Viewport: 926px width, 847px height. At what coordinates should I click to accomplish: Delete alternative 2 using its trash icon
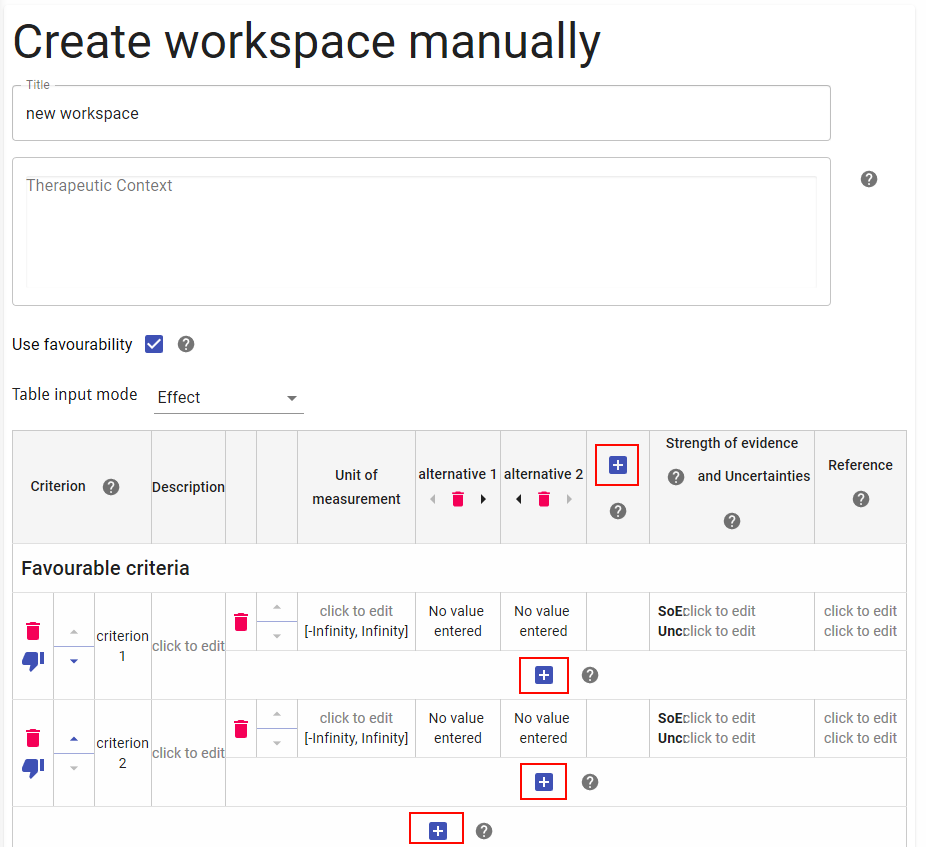[x=544, y=499]
